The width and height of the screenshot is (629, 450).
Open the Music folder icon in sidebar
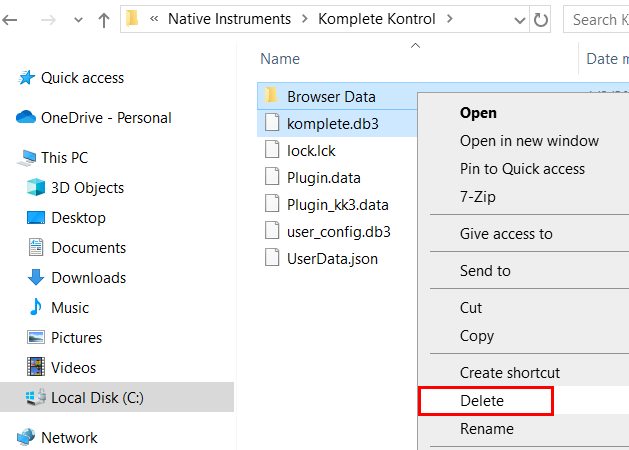(x=36, y=308)
